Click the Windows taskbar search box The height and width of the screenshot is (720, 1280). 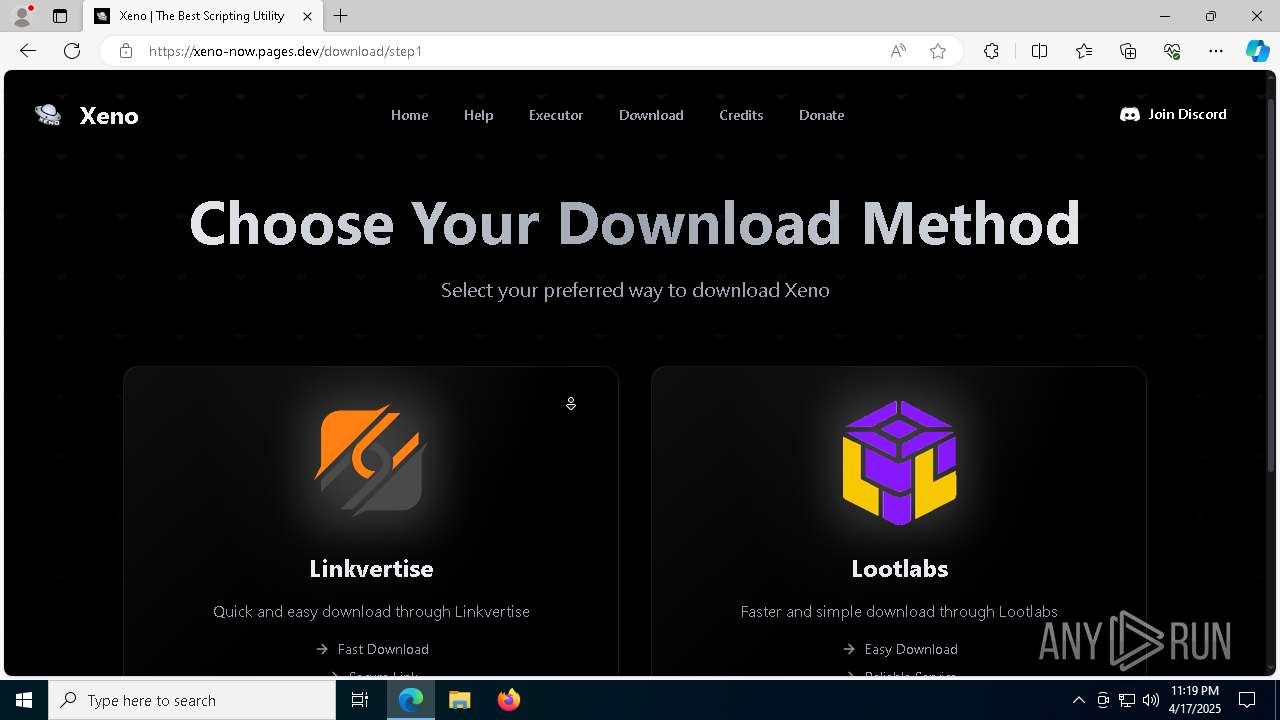coord(192,700)
